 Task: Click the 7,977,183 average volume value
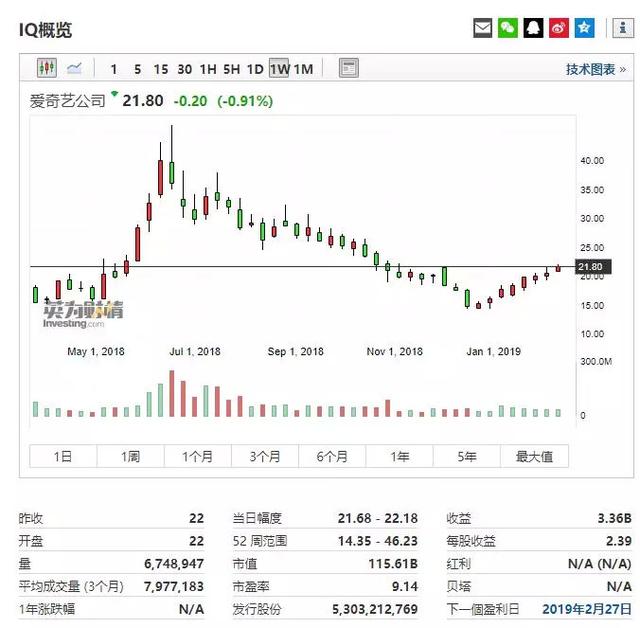point(174,586)
